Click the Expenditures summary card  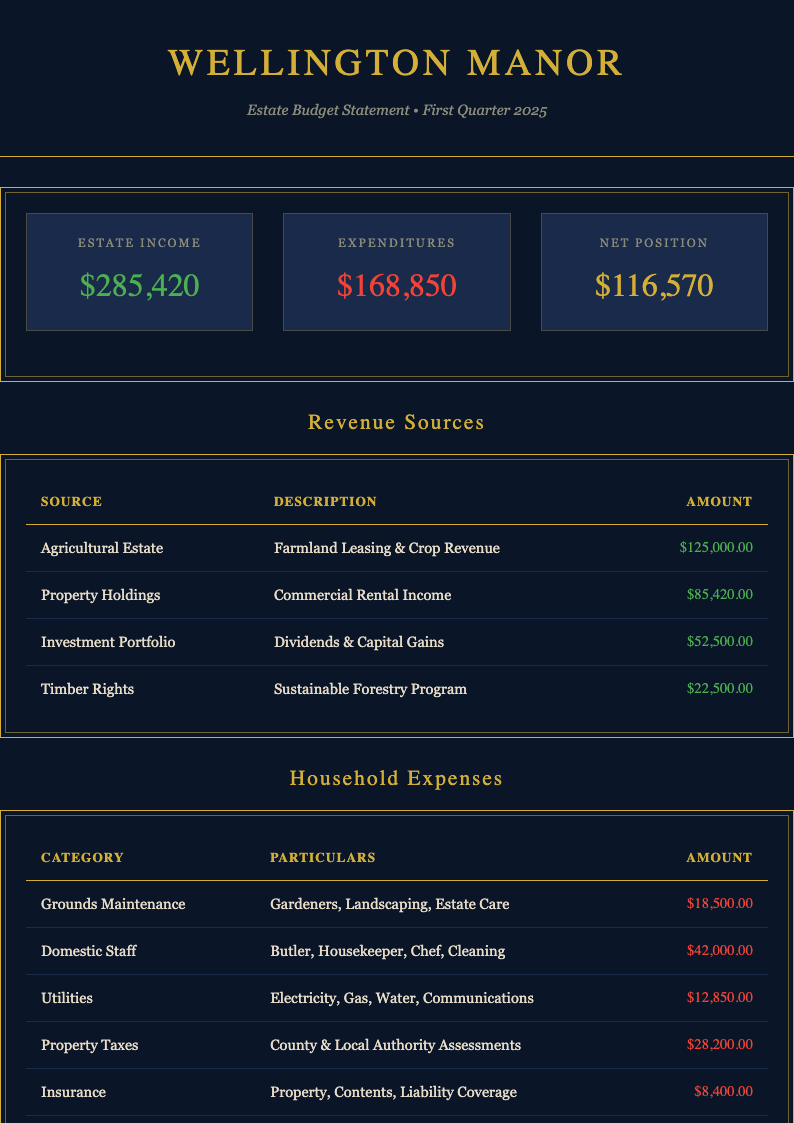tap(397, 271)
